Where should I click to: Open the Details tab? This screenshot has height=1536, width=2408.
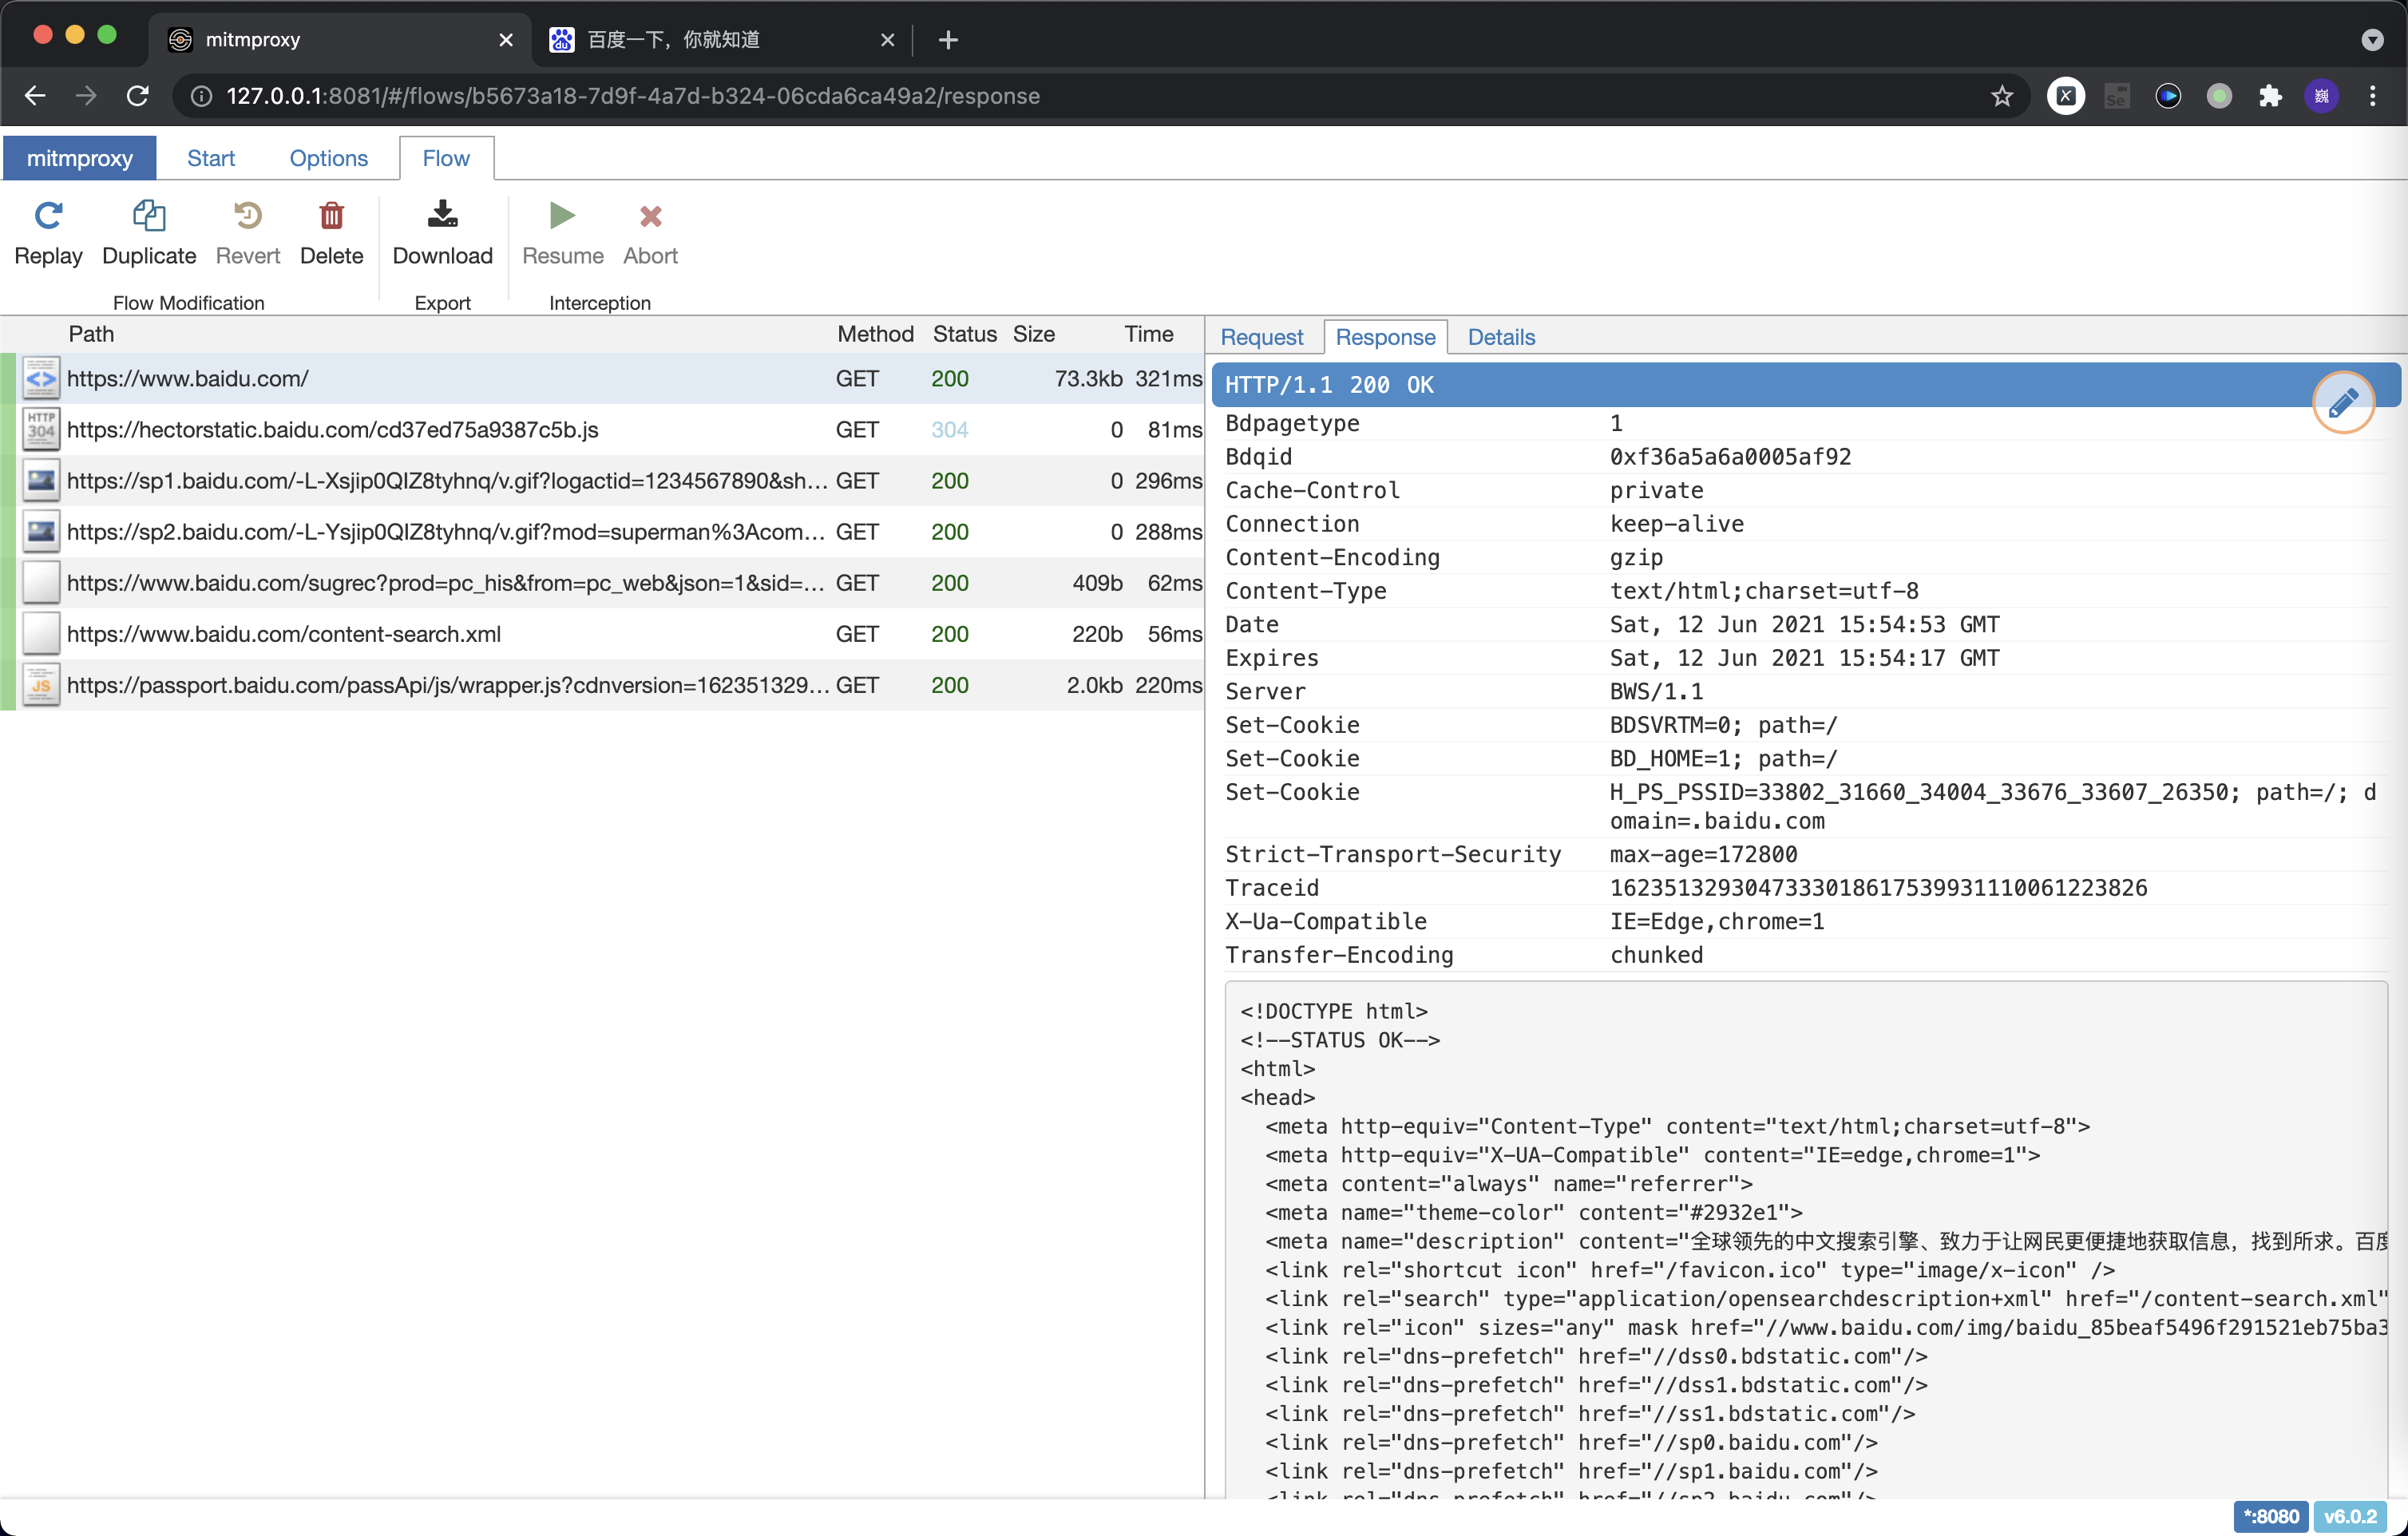click(x=1501, y=337)
